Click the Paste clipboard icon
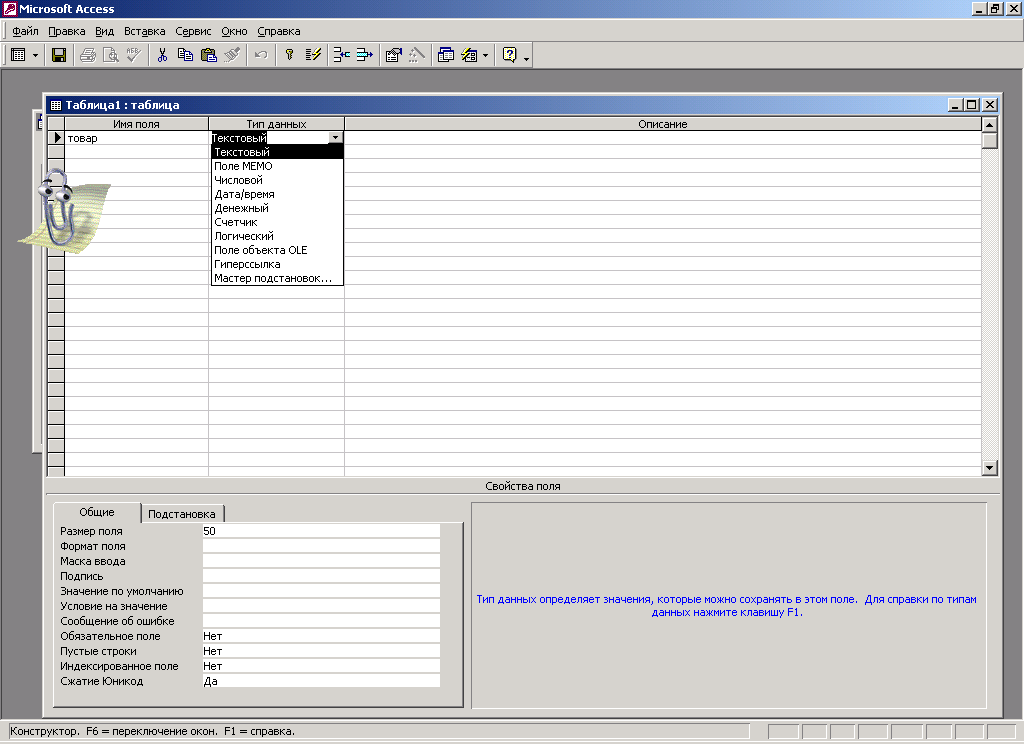This screenshot has height=744, width=1024. click(x=209, y=56)
